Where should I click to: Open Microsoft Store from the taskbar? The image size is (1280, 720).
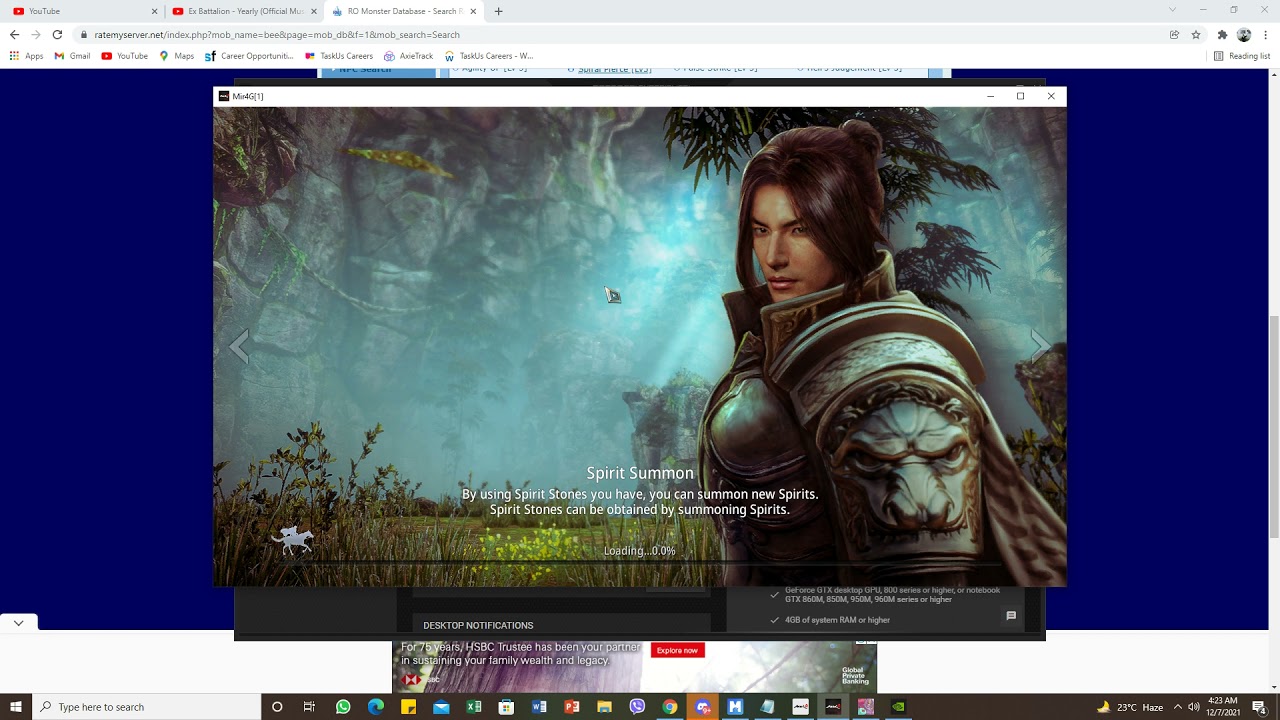506,707
